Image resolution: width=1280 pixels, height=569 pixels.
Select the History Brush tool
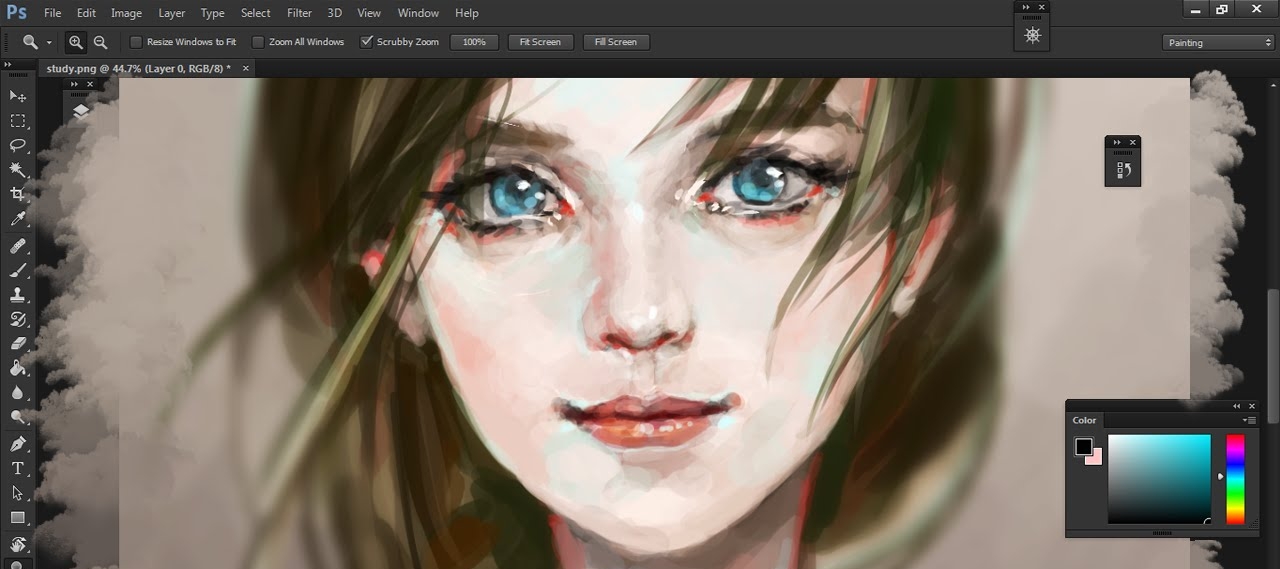pos(18,320)
